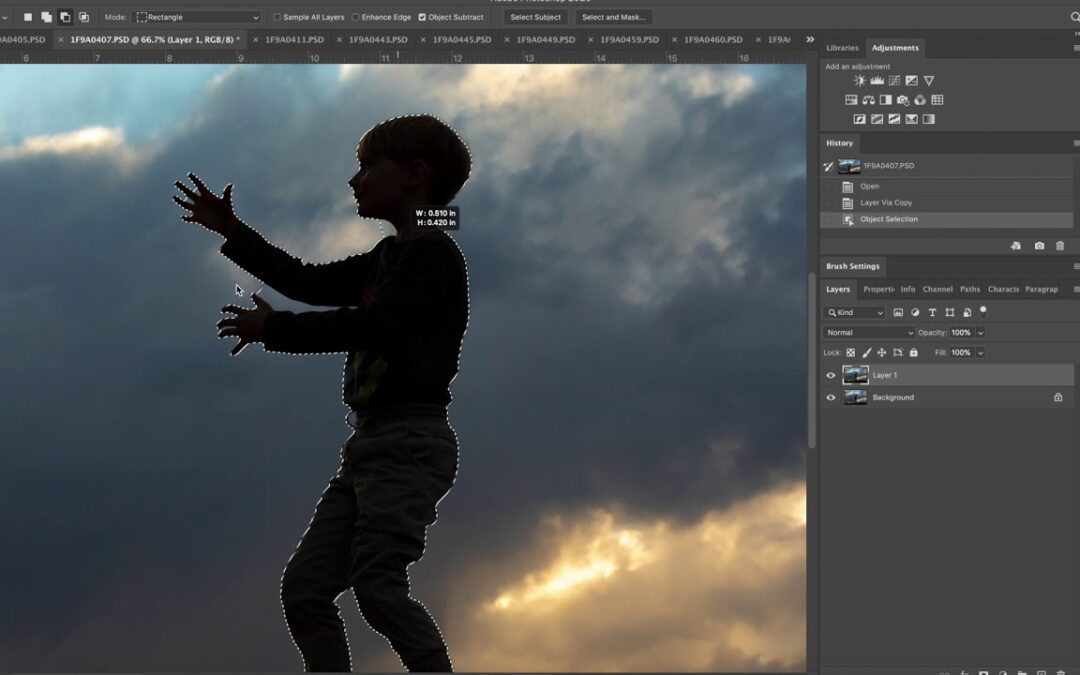The height and width of the screenshot is (675, 1080).
Task: Filter layers by pixel layers
Action: (898, 313)
